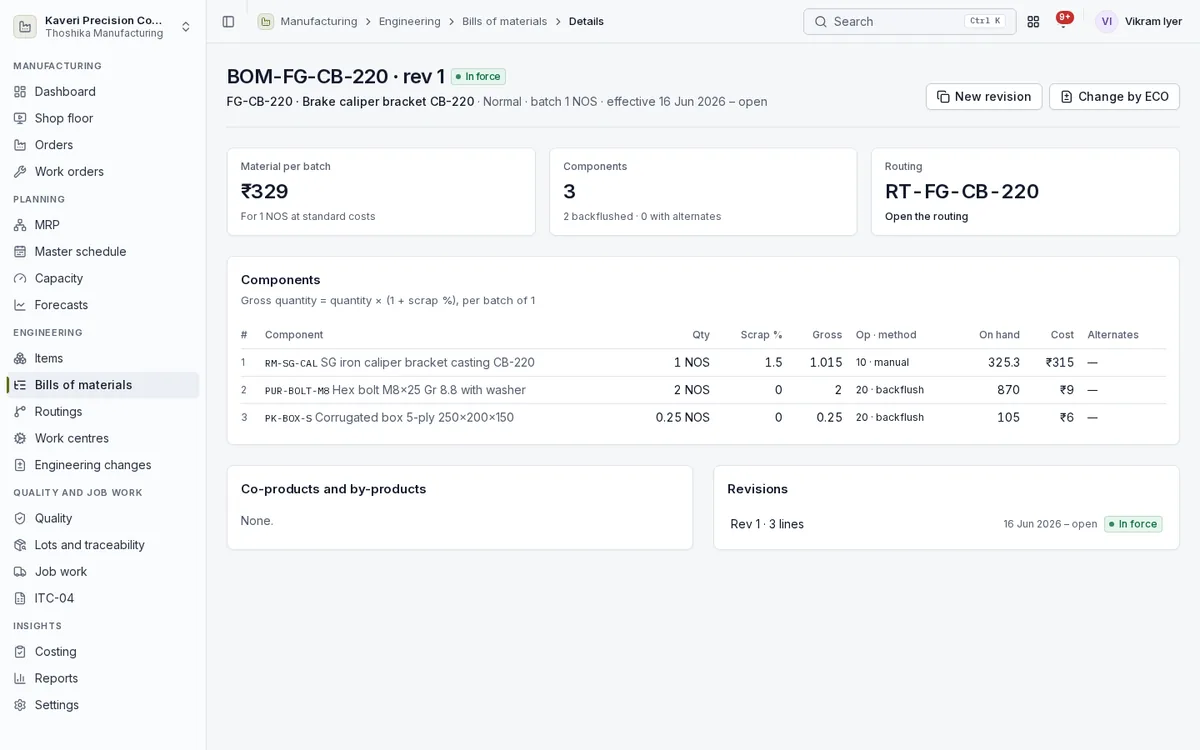Click the MRP sidebar icon

(x=20, y=225)
